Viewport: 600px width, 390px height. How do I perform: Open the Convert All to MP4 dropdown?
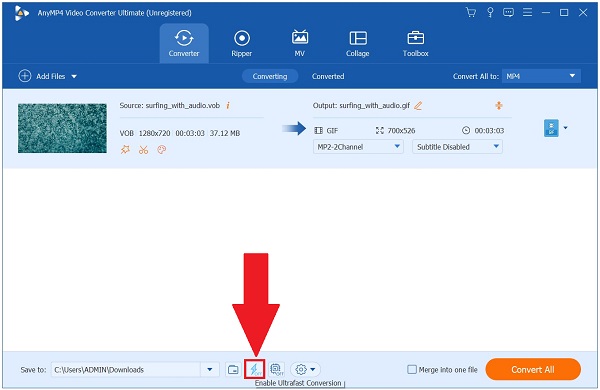point(541,76)
